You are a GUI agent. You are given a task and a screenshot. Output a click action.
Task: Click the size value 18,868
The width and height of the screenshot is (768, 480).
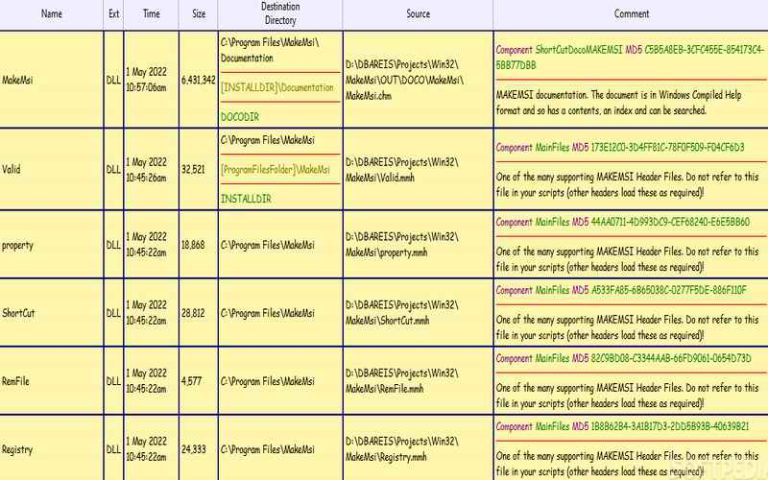tap(193, 245)
